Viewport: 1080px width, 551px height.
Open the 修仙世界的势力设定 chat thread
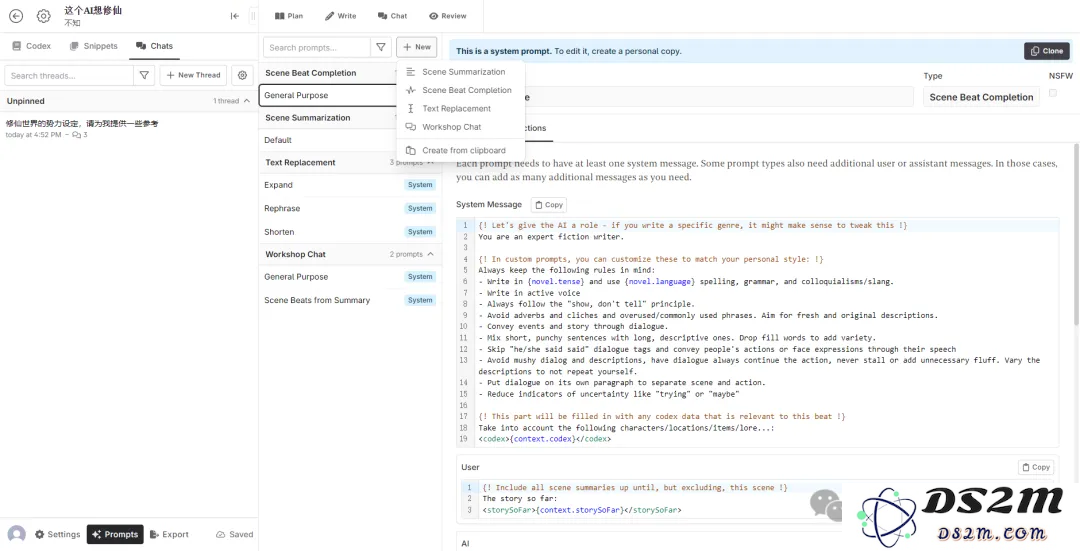[129, 128]
